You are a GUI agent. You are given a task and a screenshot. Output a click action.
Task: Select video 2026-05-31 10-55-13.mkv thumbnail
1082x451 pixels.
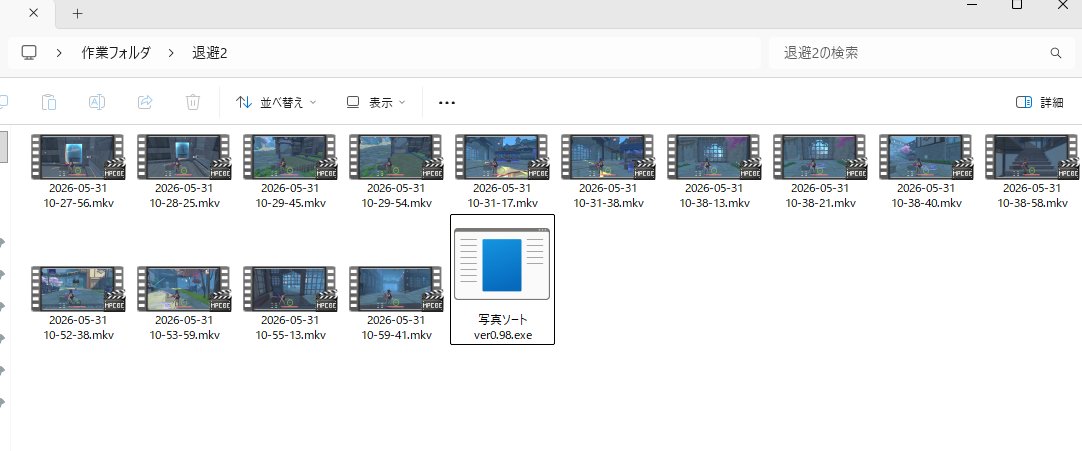click(290, 289)
